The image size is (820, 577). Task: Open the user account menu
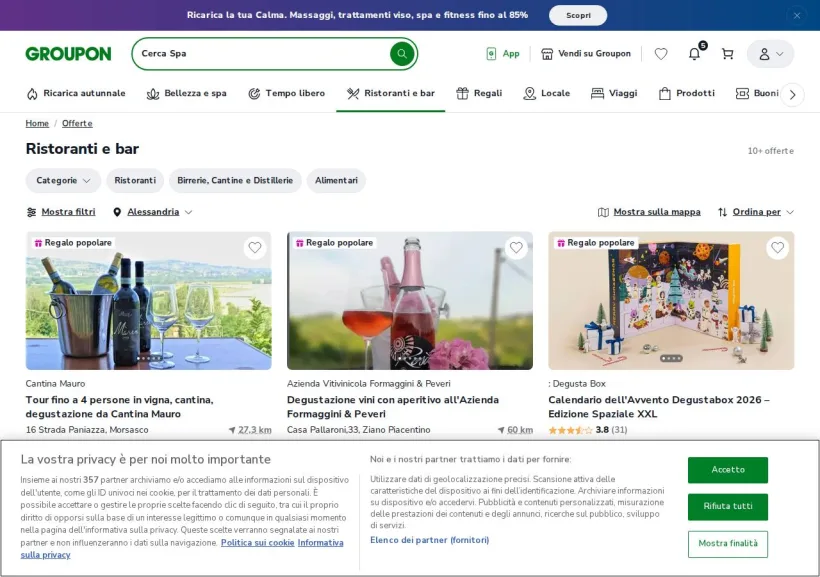770,53
